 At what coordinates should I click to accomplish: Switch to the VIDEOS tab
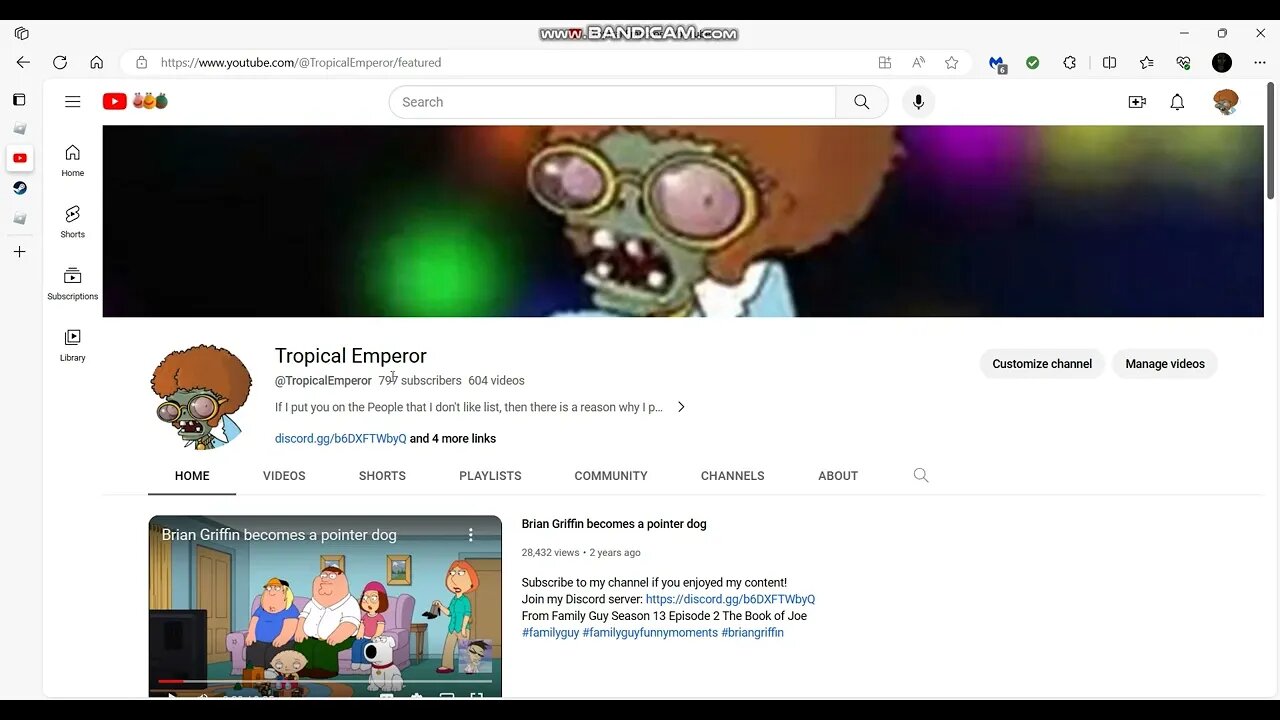pyautogui.click(x=284, y=476)
